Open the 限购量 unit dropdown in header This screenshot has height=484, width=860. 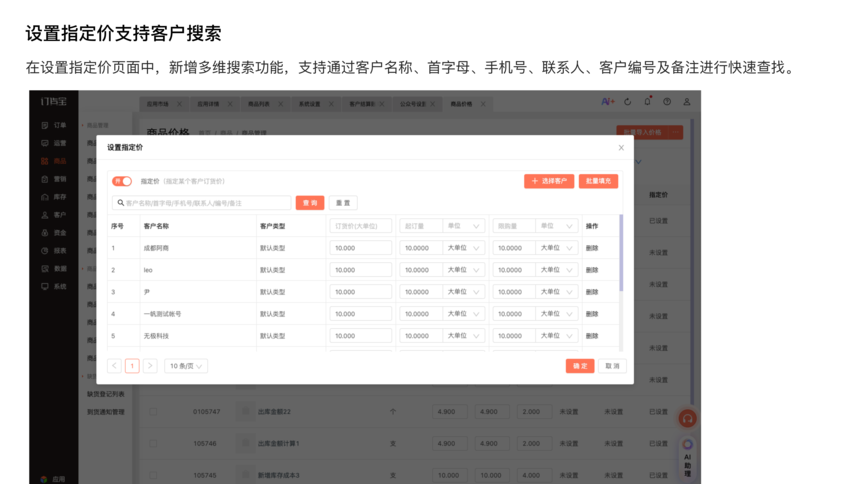coord(556,226)
